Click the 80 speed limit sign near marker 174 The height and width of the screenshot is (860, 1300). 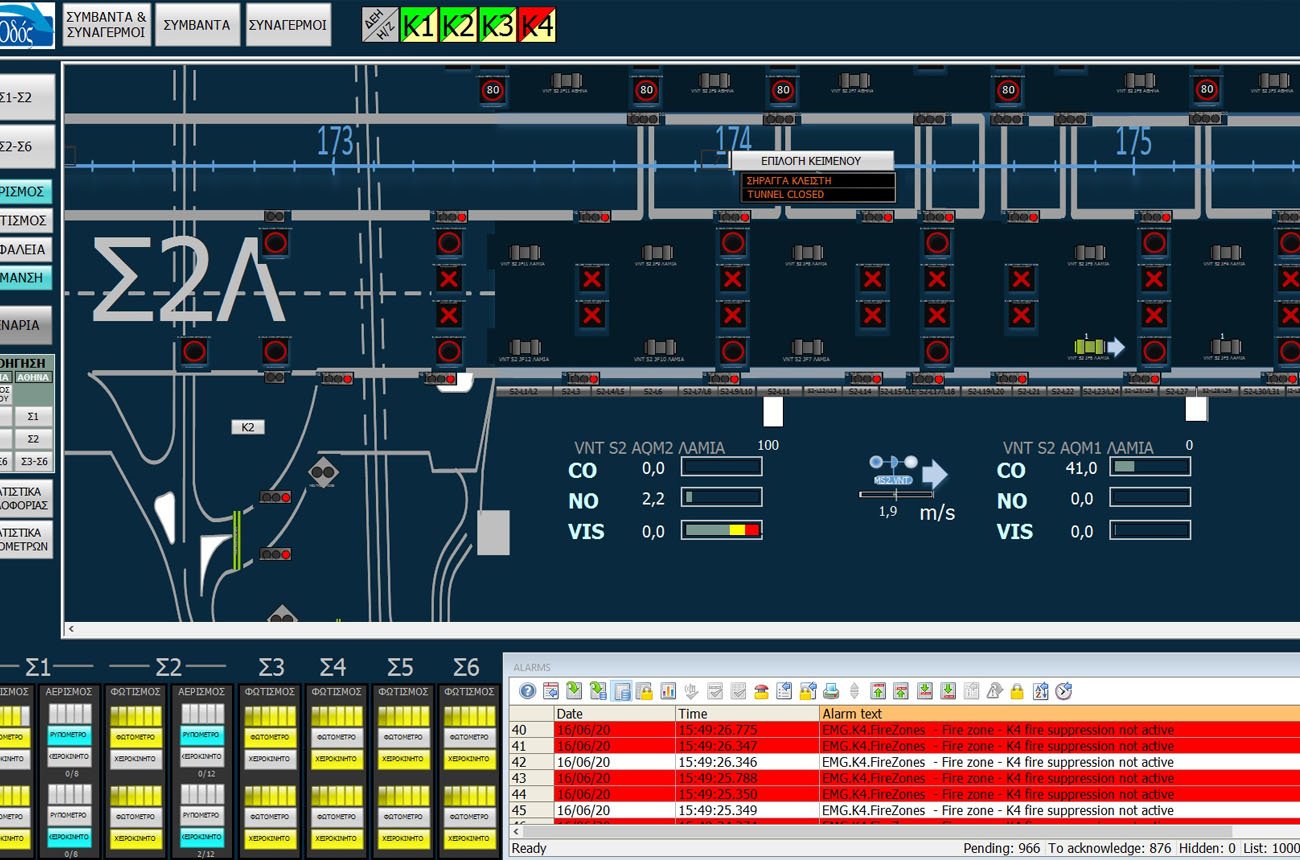coord(782,90)
